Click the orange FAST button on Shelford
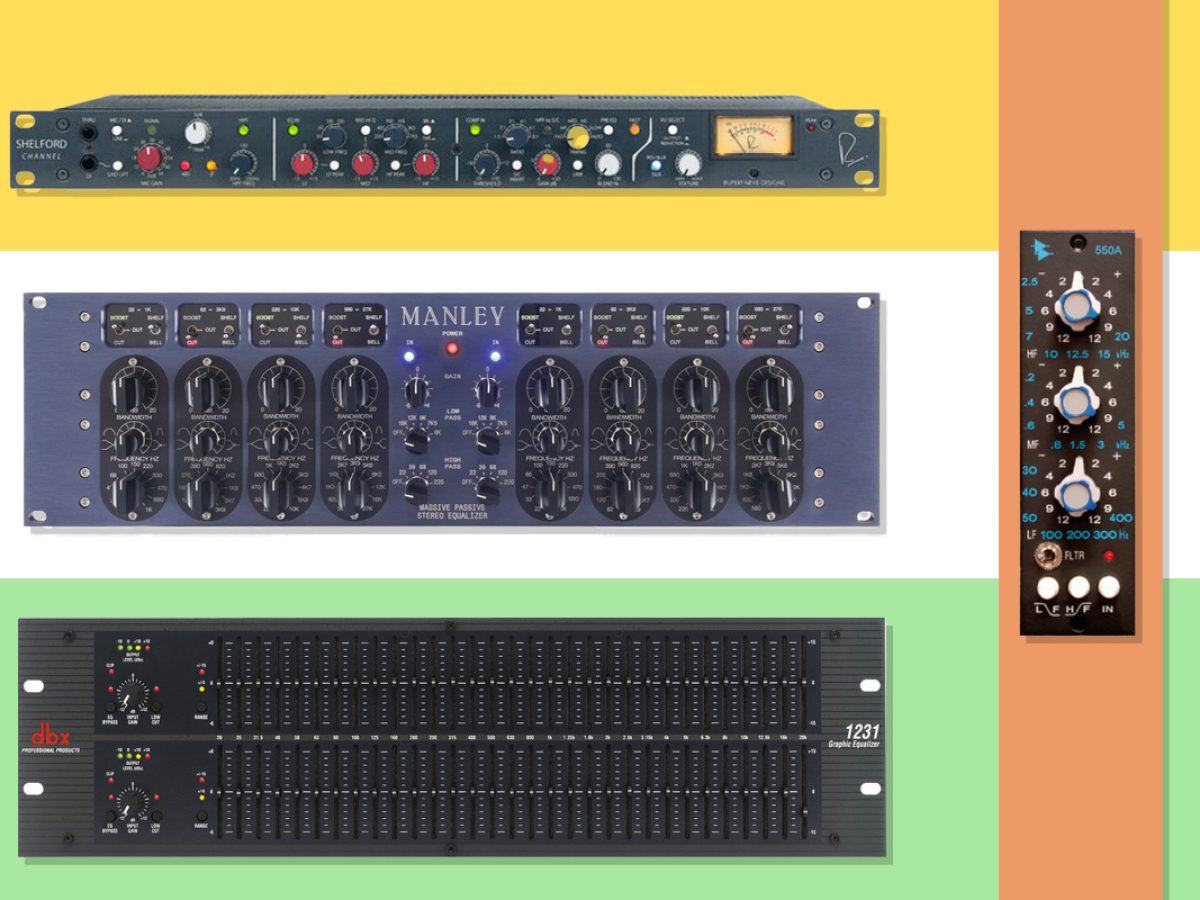 tap(635, 129)
